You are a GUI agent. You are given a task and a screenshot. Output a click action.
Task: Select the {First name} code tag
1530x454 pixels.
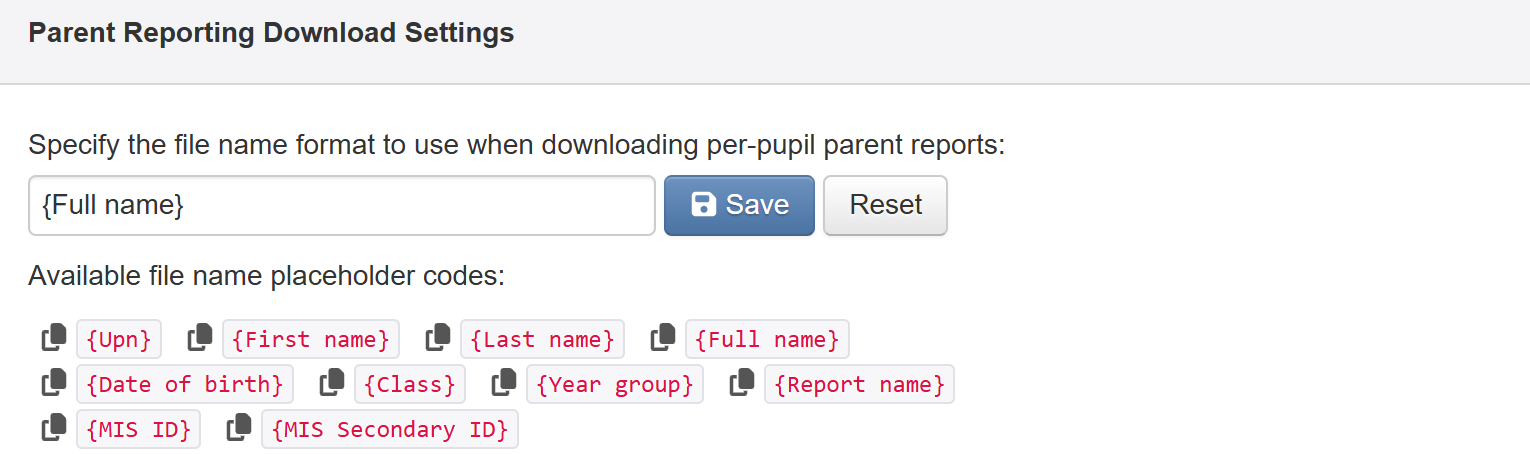(x=311, y=339)
